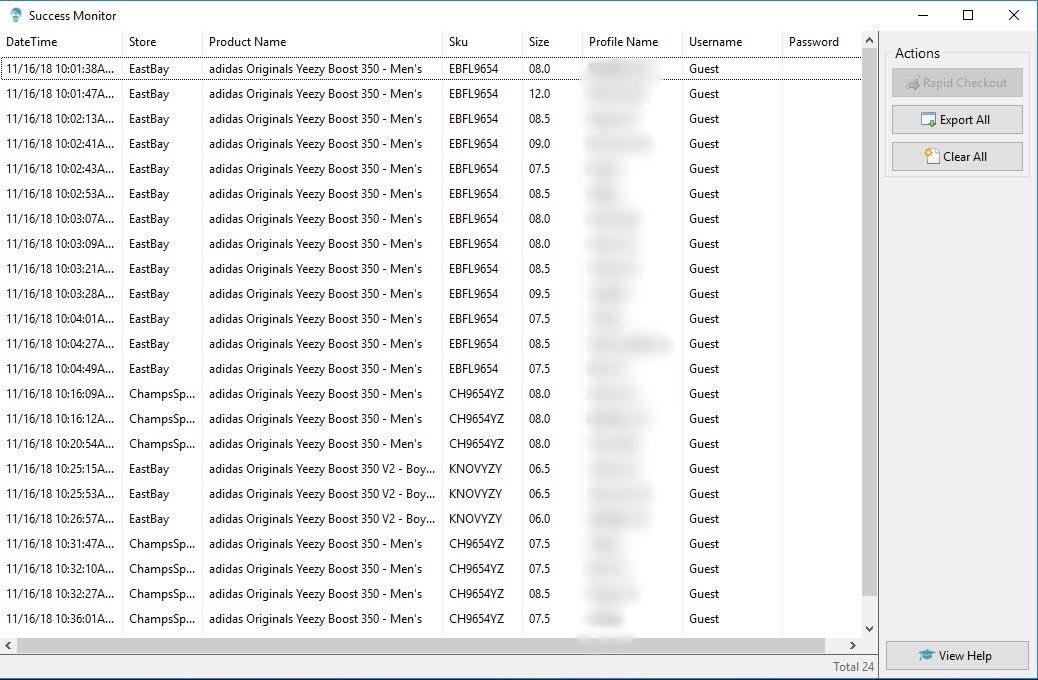The image size is (1038, 680).
Task: Click the horizontal scrollbar right arrow
Action: tap(853, 645)
